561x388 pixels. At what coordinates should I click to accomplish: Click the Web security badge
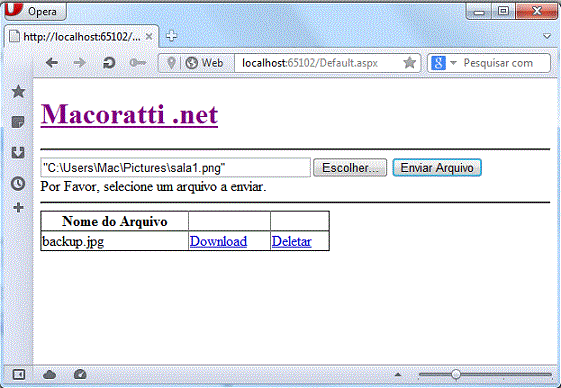[x=205, y=63]
